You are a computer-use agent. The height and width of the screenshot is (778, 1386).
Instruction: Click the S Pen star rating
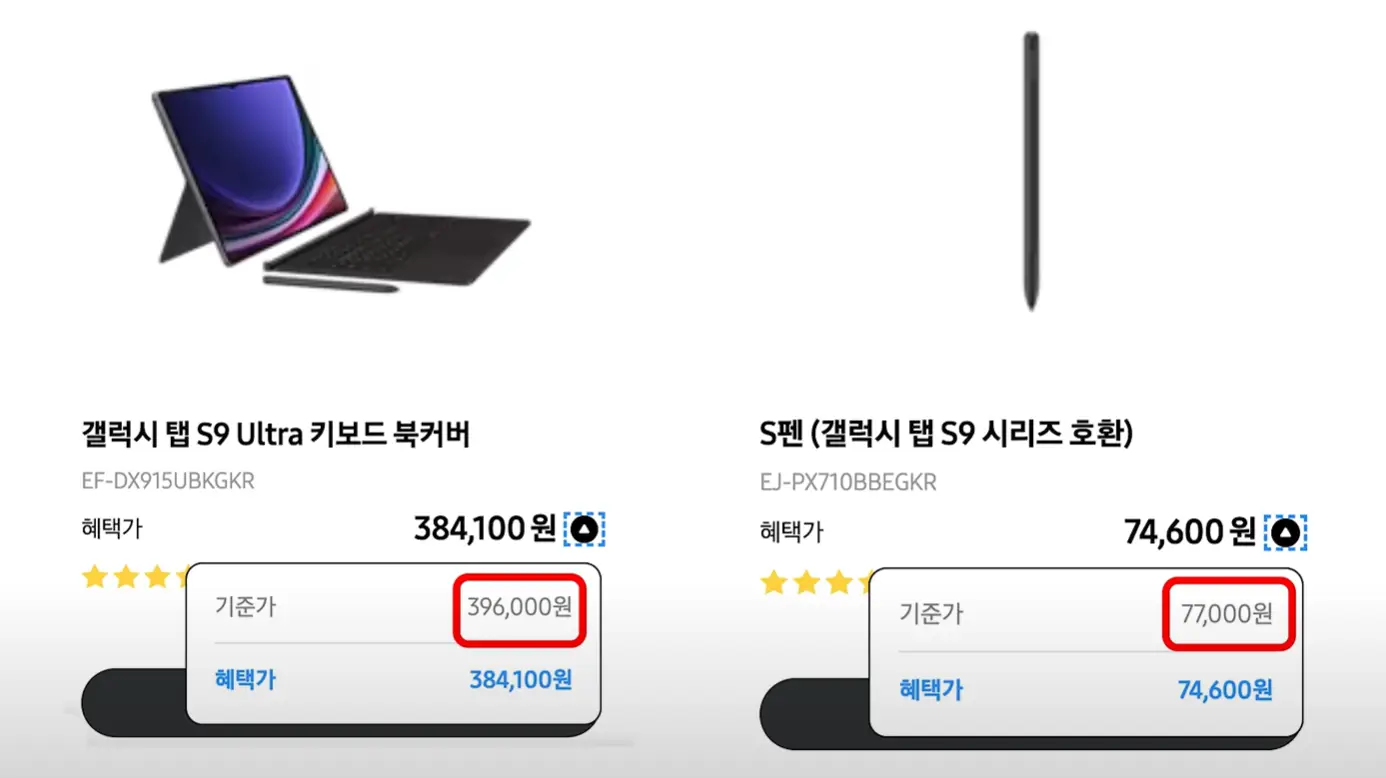[x=815, y=582]
